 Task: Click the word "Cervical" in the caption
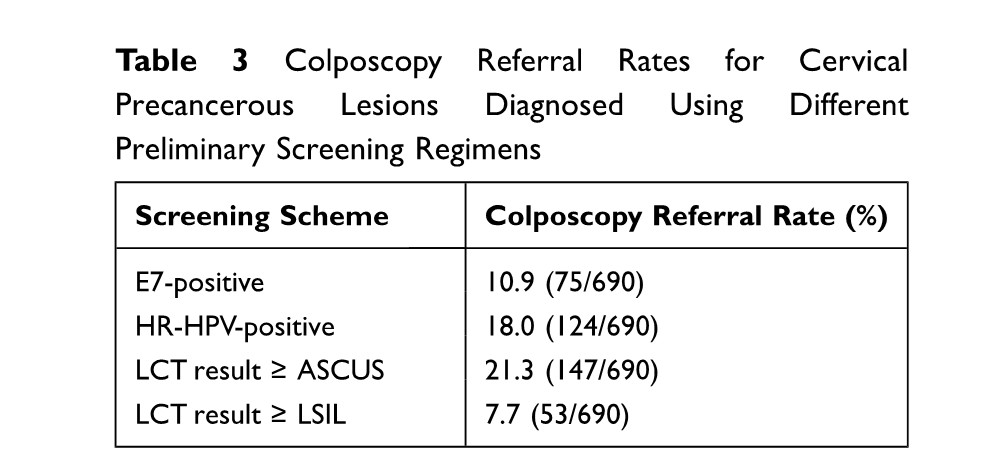[x=853, y=61]
